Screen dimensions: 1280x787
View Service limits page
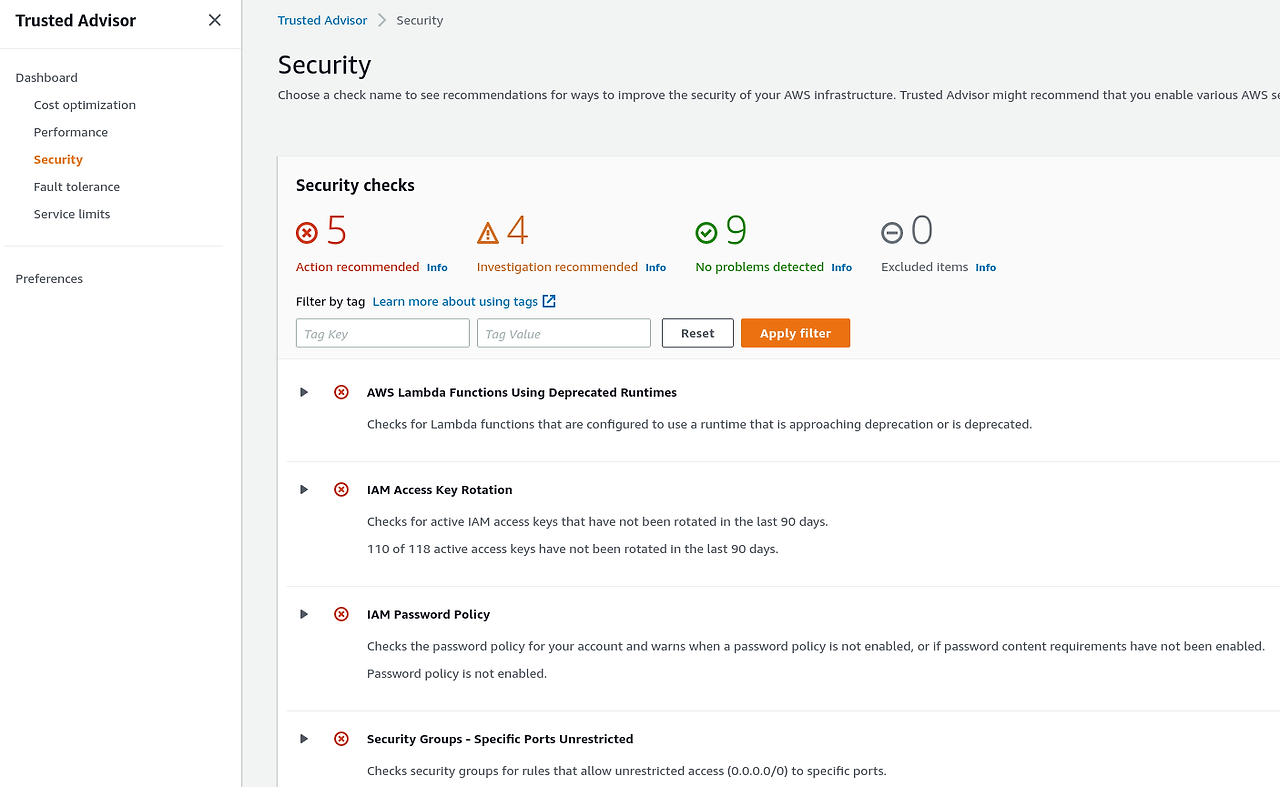[72, 214]
